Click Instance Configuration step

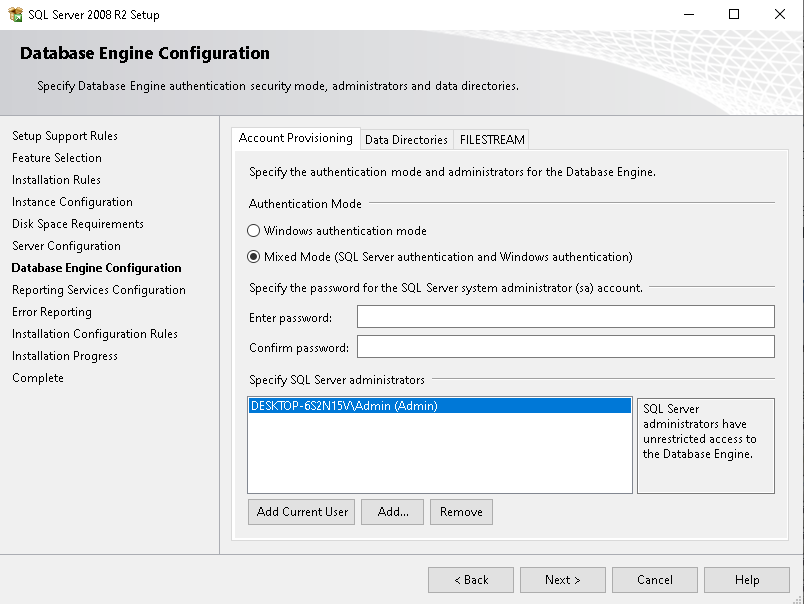[72, 202]
